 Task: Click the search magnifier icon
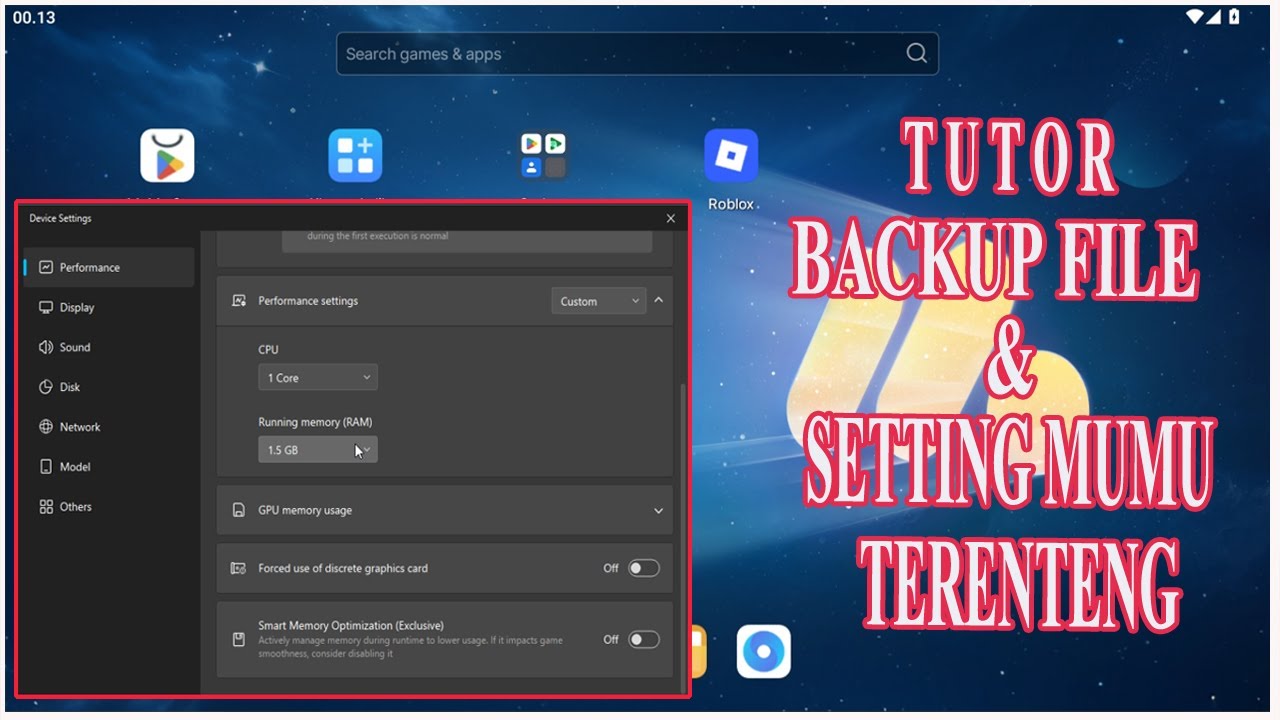pyautogui.click(x=916, y=54)
